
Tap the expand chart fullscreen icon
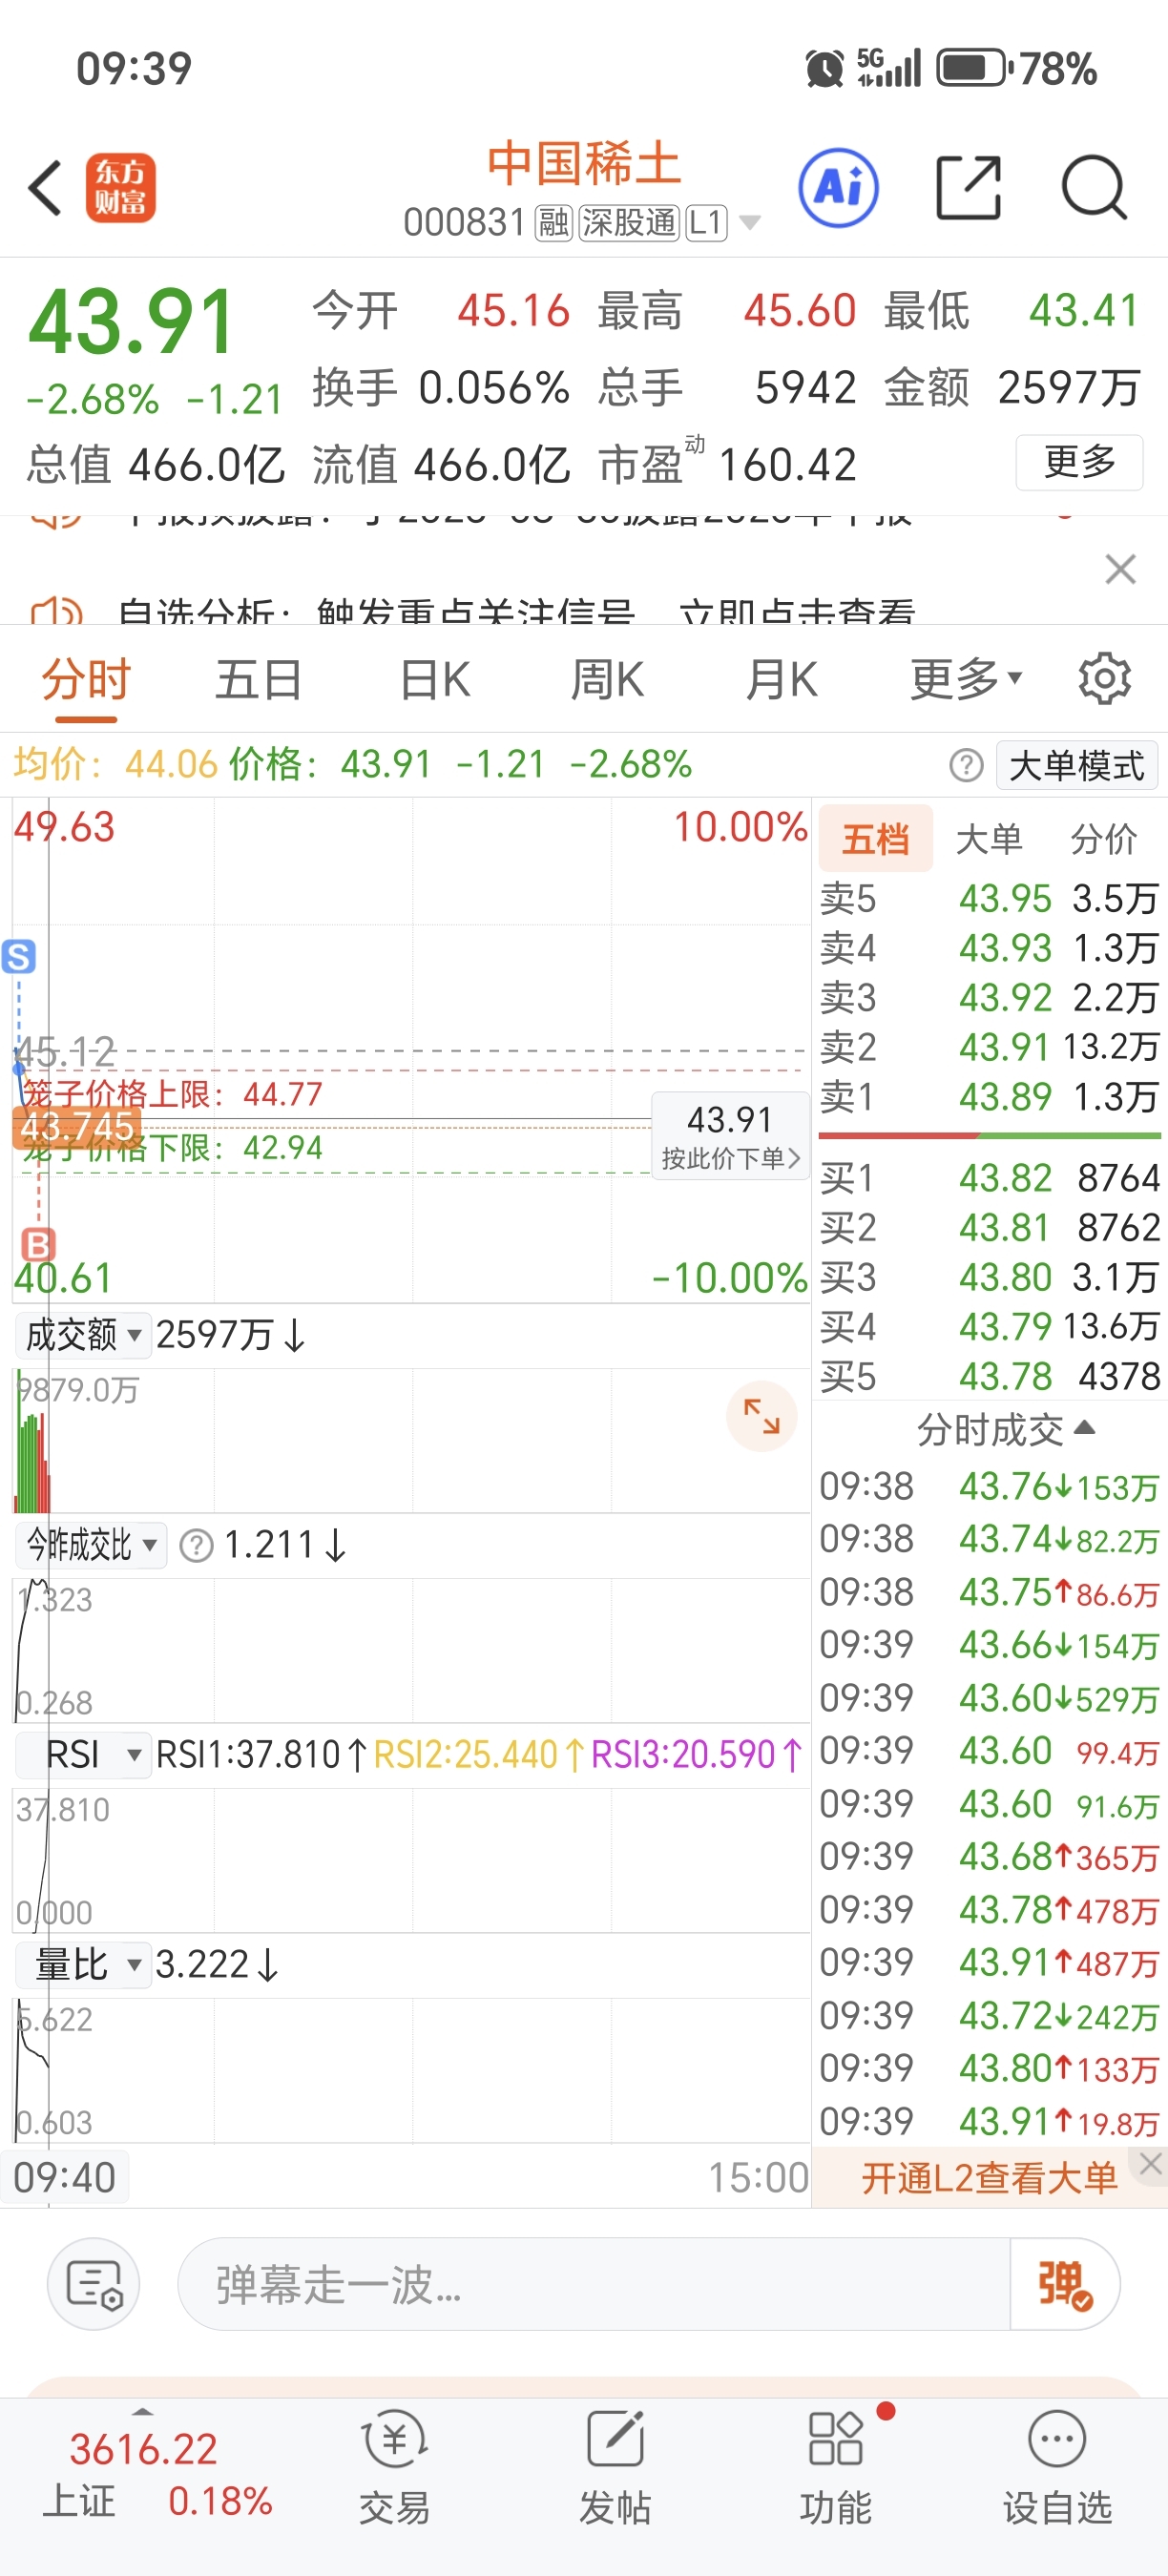[761, 1416]
